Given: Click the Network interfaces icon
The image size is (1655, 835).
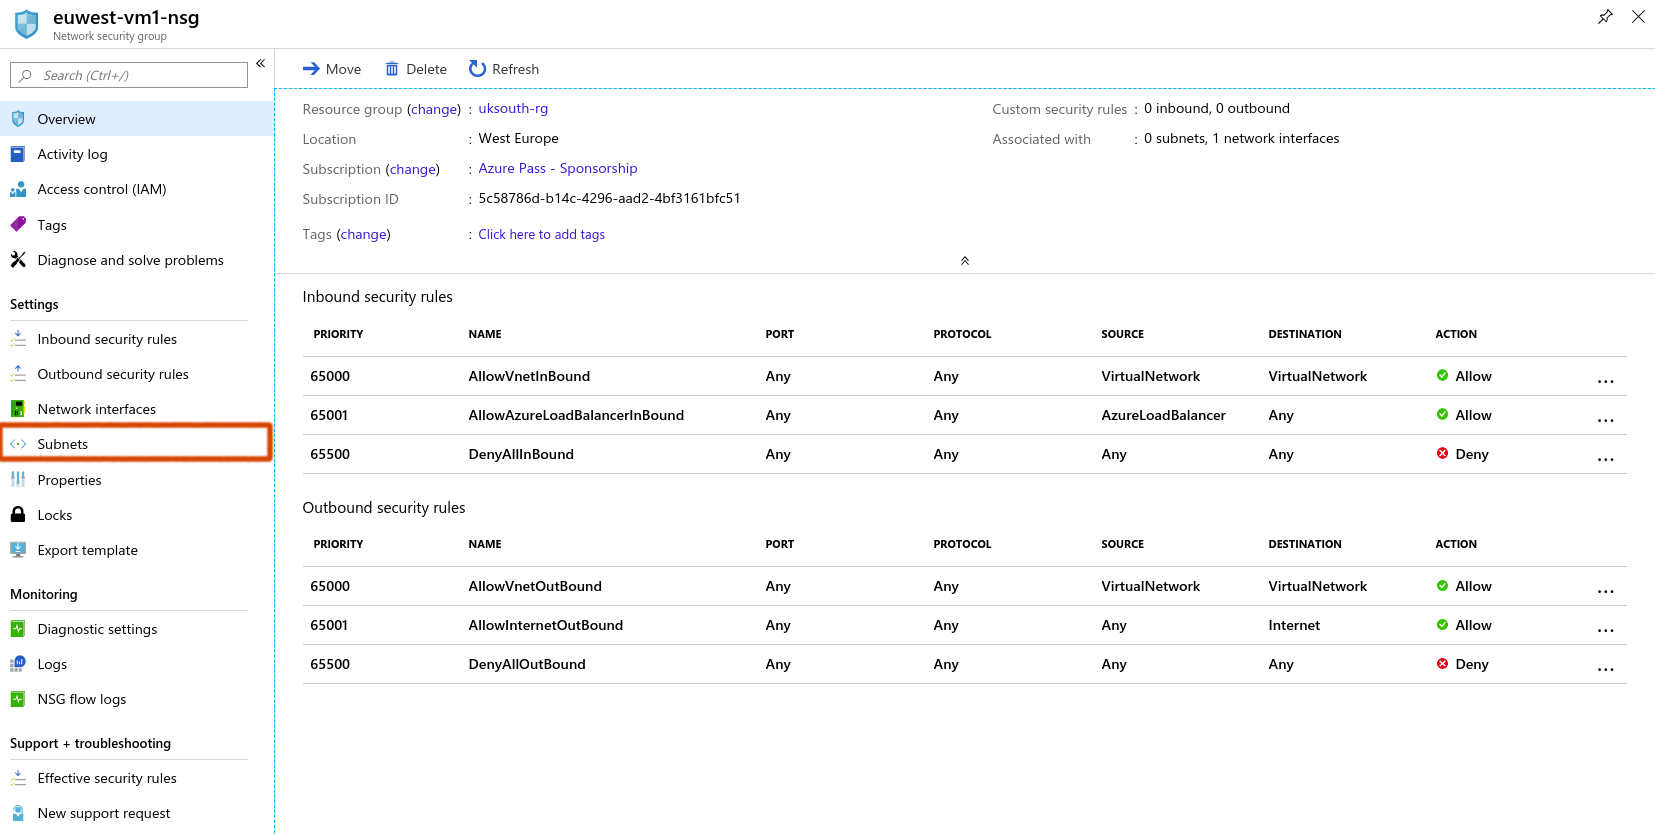Looking at the screenshot, I should pos(18,409).
